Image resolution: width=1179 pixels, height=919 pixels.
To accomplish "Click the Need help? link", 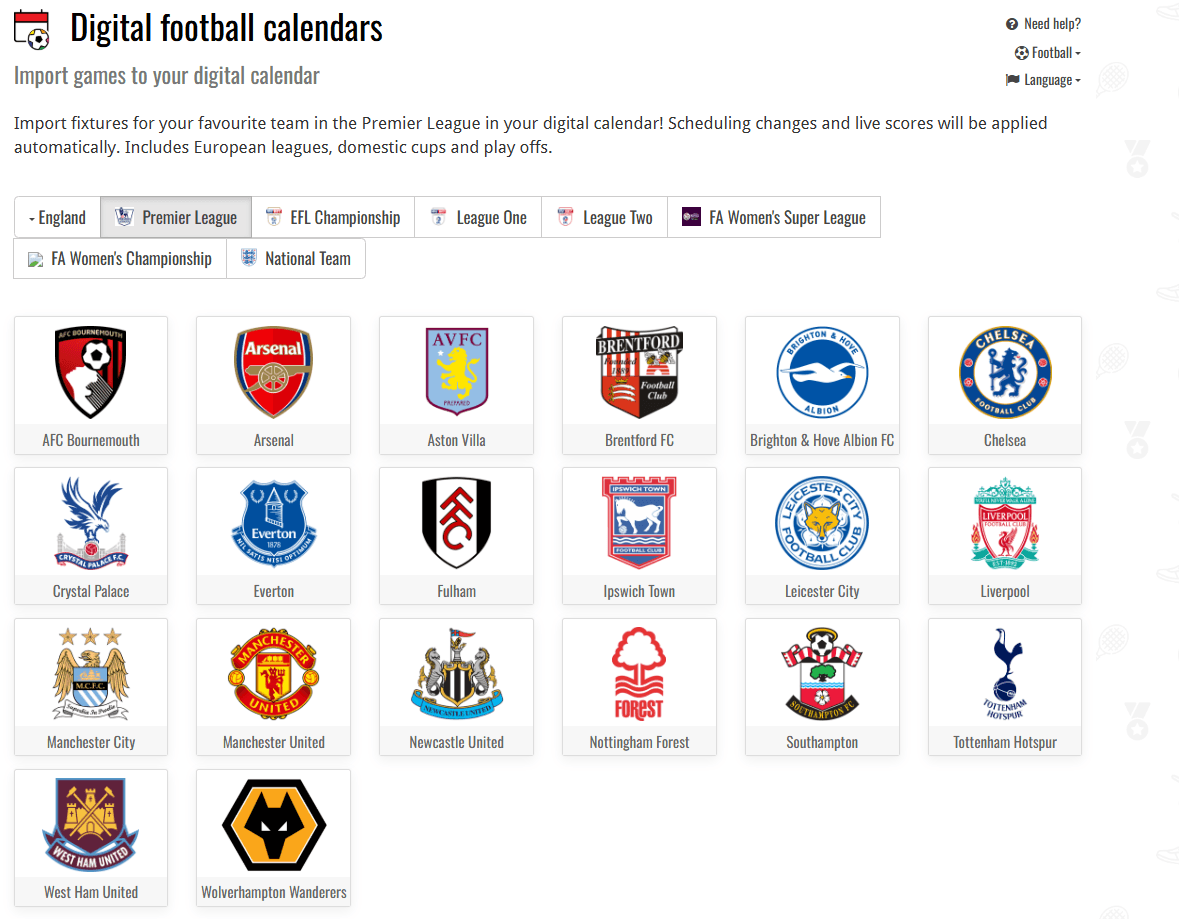I will pyautogui.click(x=1043, y=24).
